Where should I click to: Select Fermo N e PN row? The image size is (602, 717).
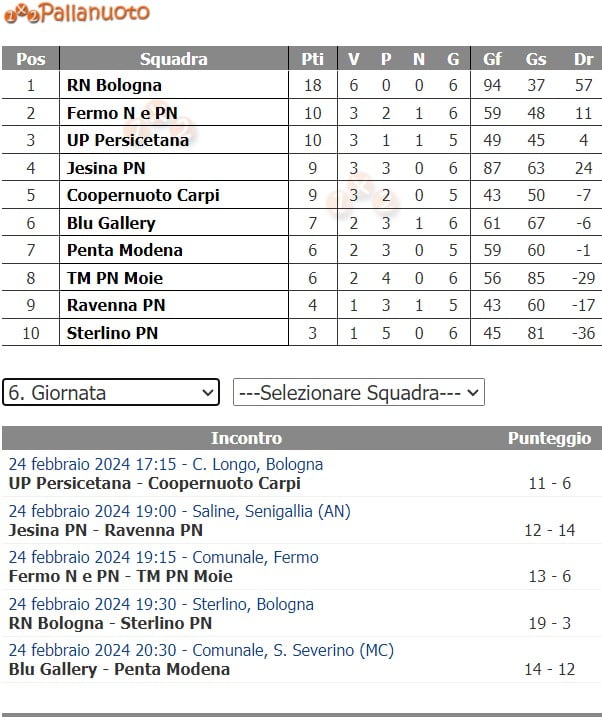pyautogui.click(x=122, y=113)
